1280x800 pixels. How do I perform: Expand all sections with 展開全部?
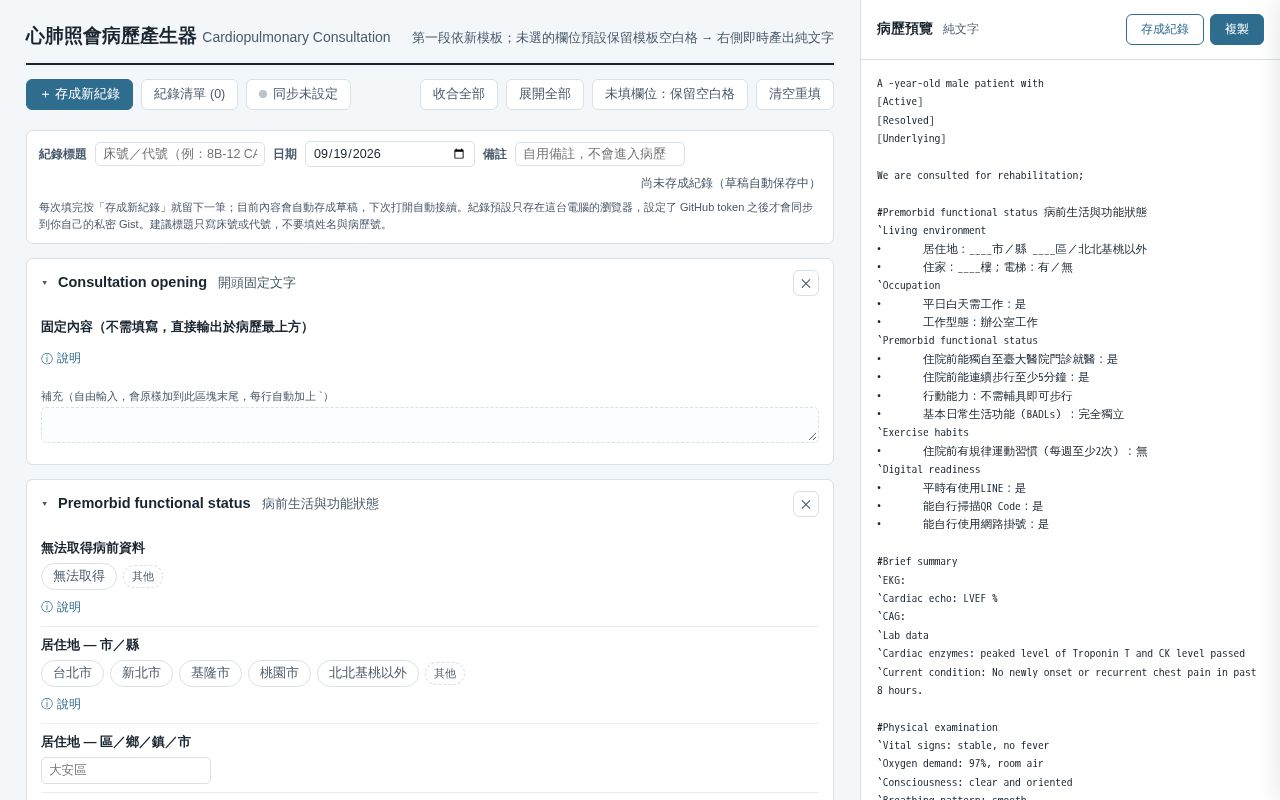[x=545, y=94]
